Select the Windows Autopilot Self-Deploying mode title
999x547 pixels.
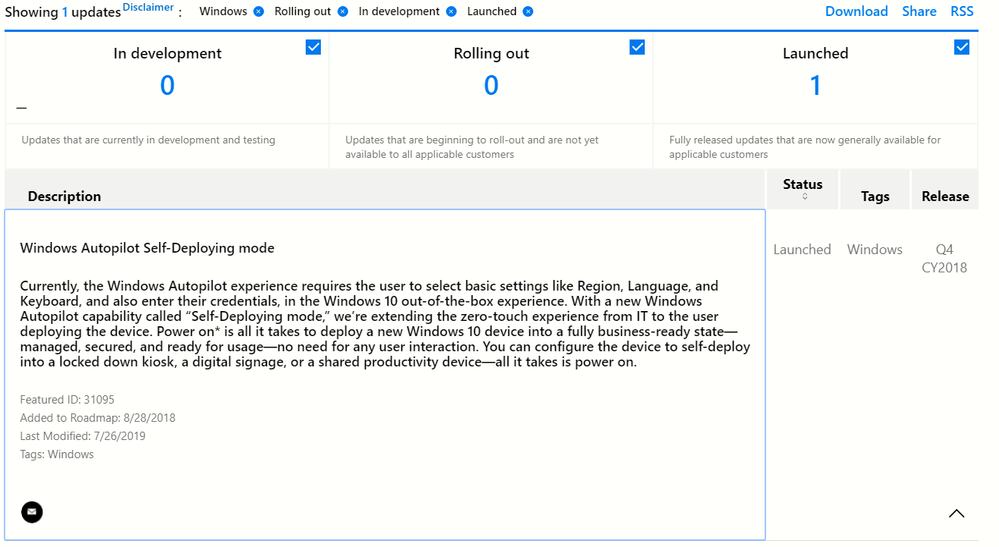147,248
